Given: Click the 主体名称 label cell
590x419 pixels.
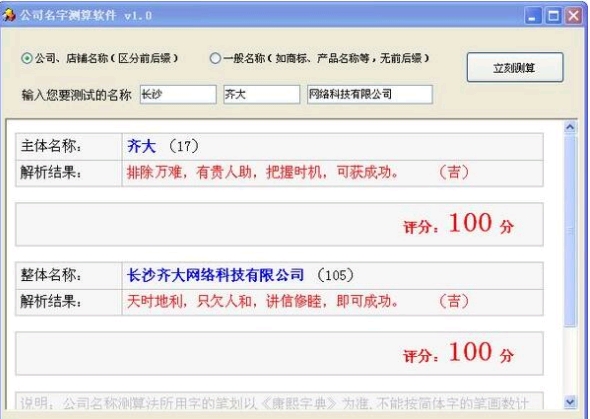Looking at the screenshot, I should [69, 146].
